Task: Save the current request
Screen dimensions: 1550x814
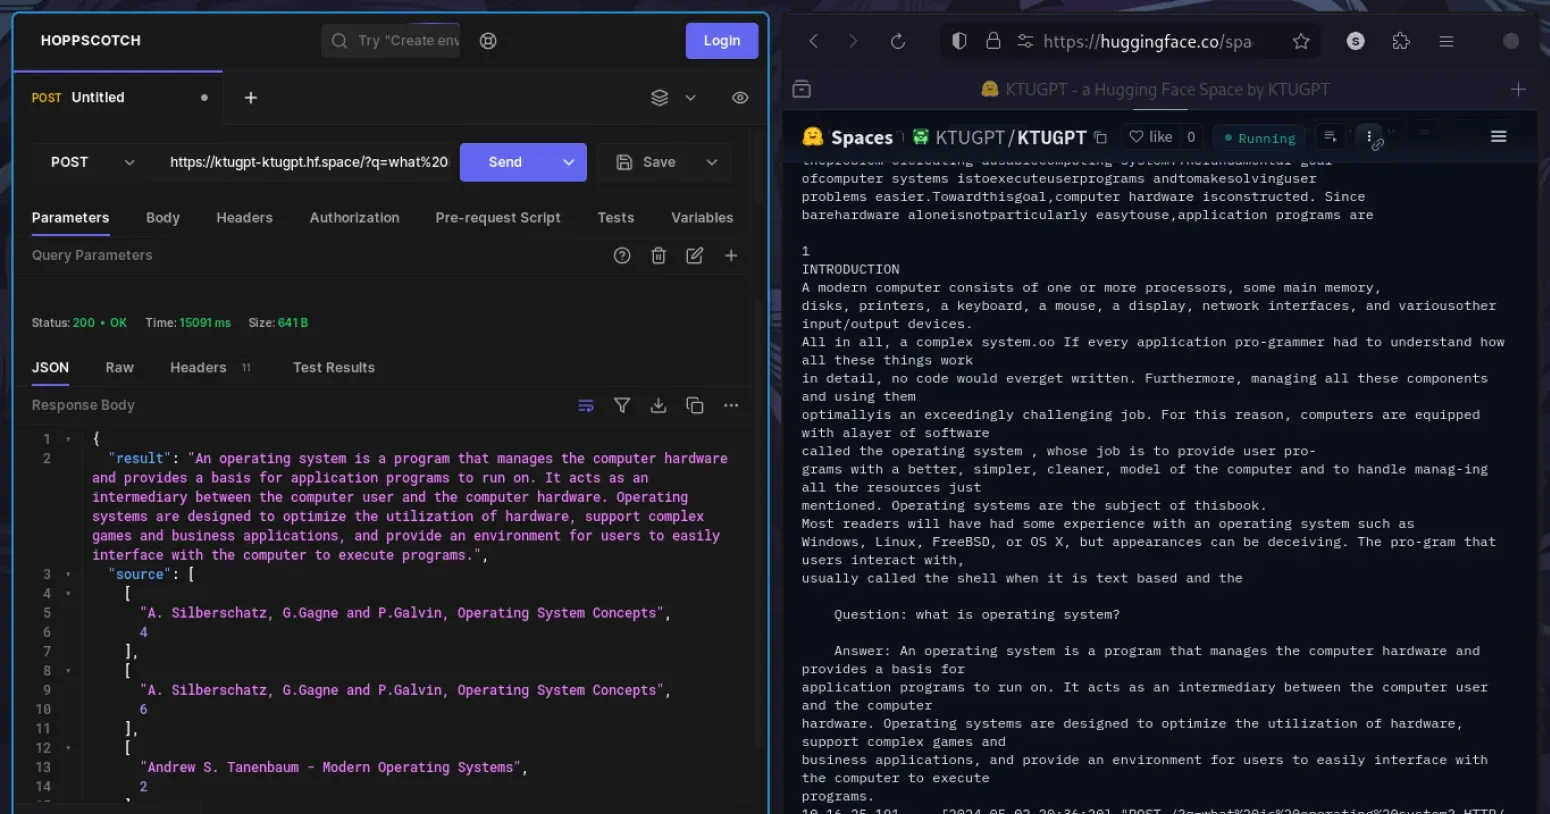Action: tap(646, 162)
